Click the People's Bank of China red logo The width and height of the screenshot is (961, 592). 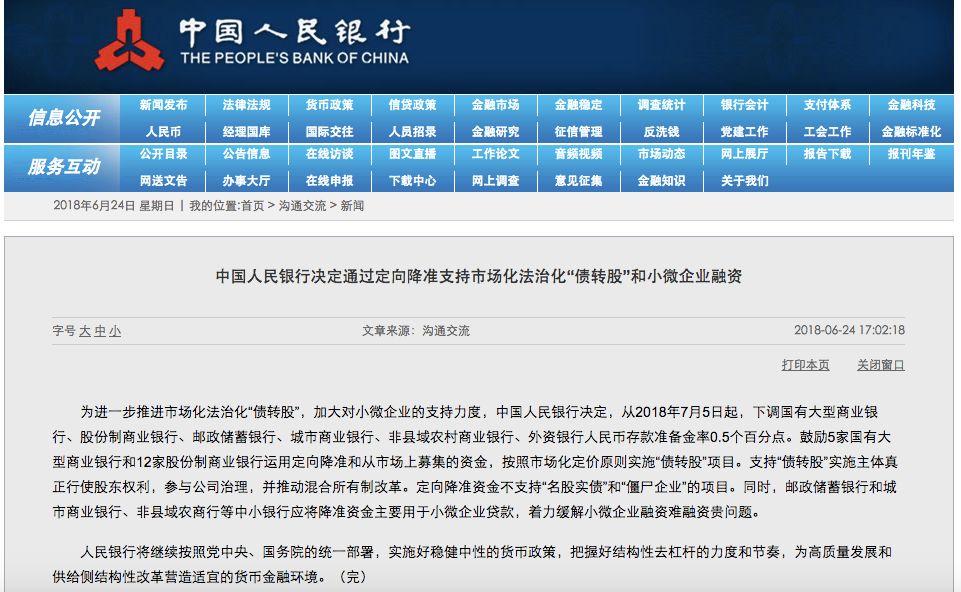(x=129, y=41)
